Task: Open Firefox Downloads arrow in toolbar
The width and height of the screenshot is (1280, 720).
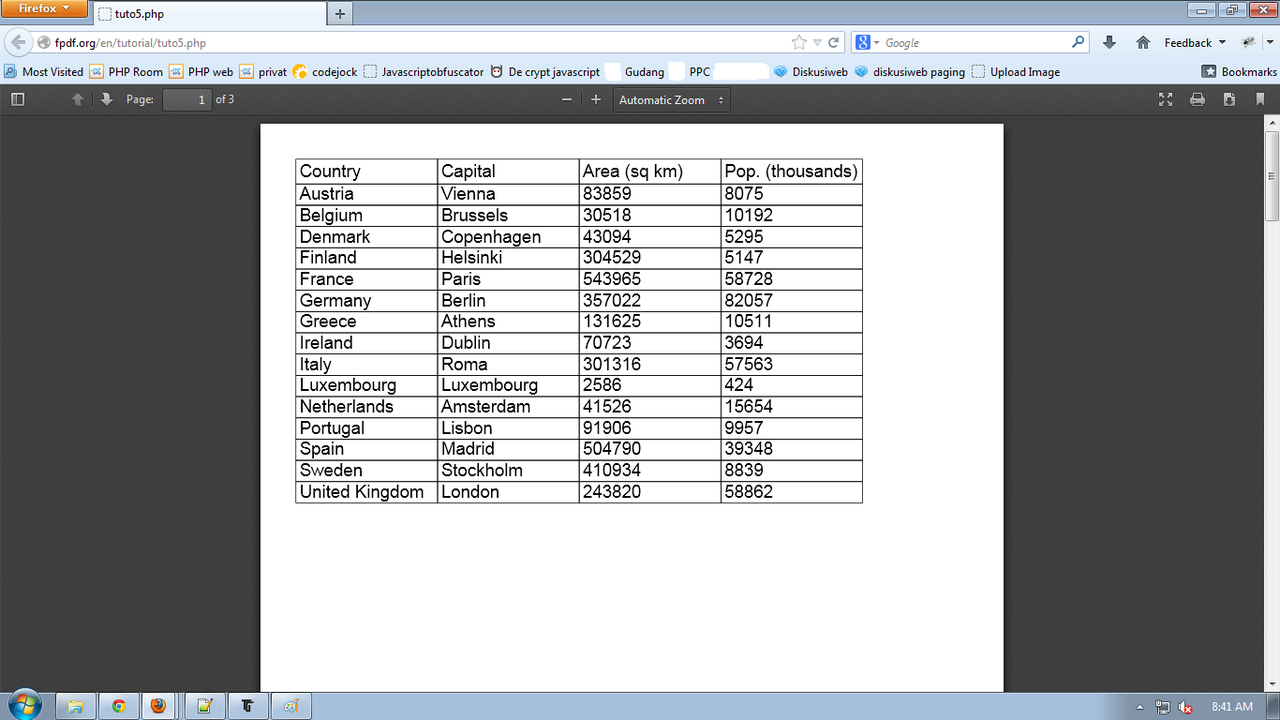Action: click(1109, 43)
